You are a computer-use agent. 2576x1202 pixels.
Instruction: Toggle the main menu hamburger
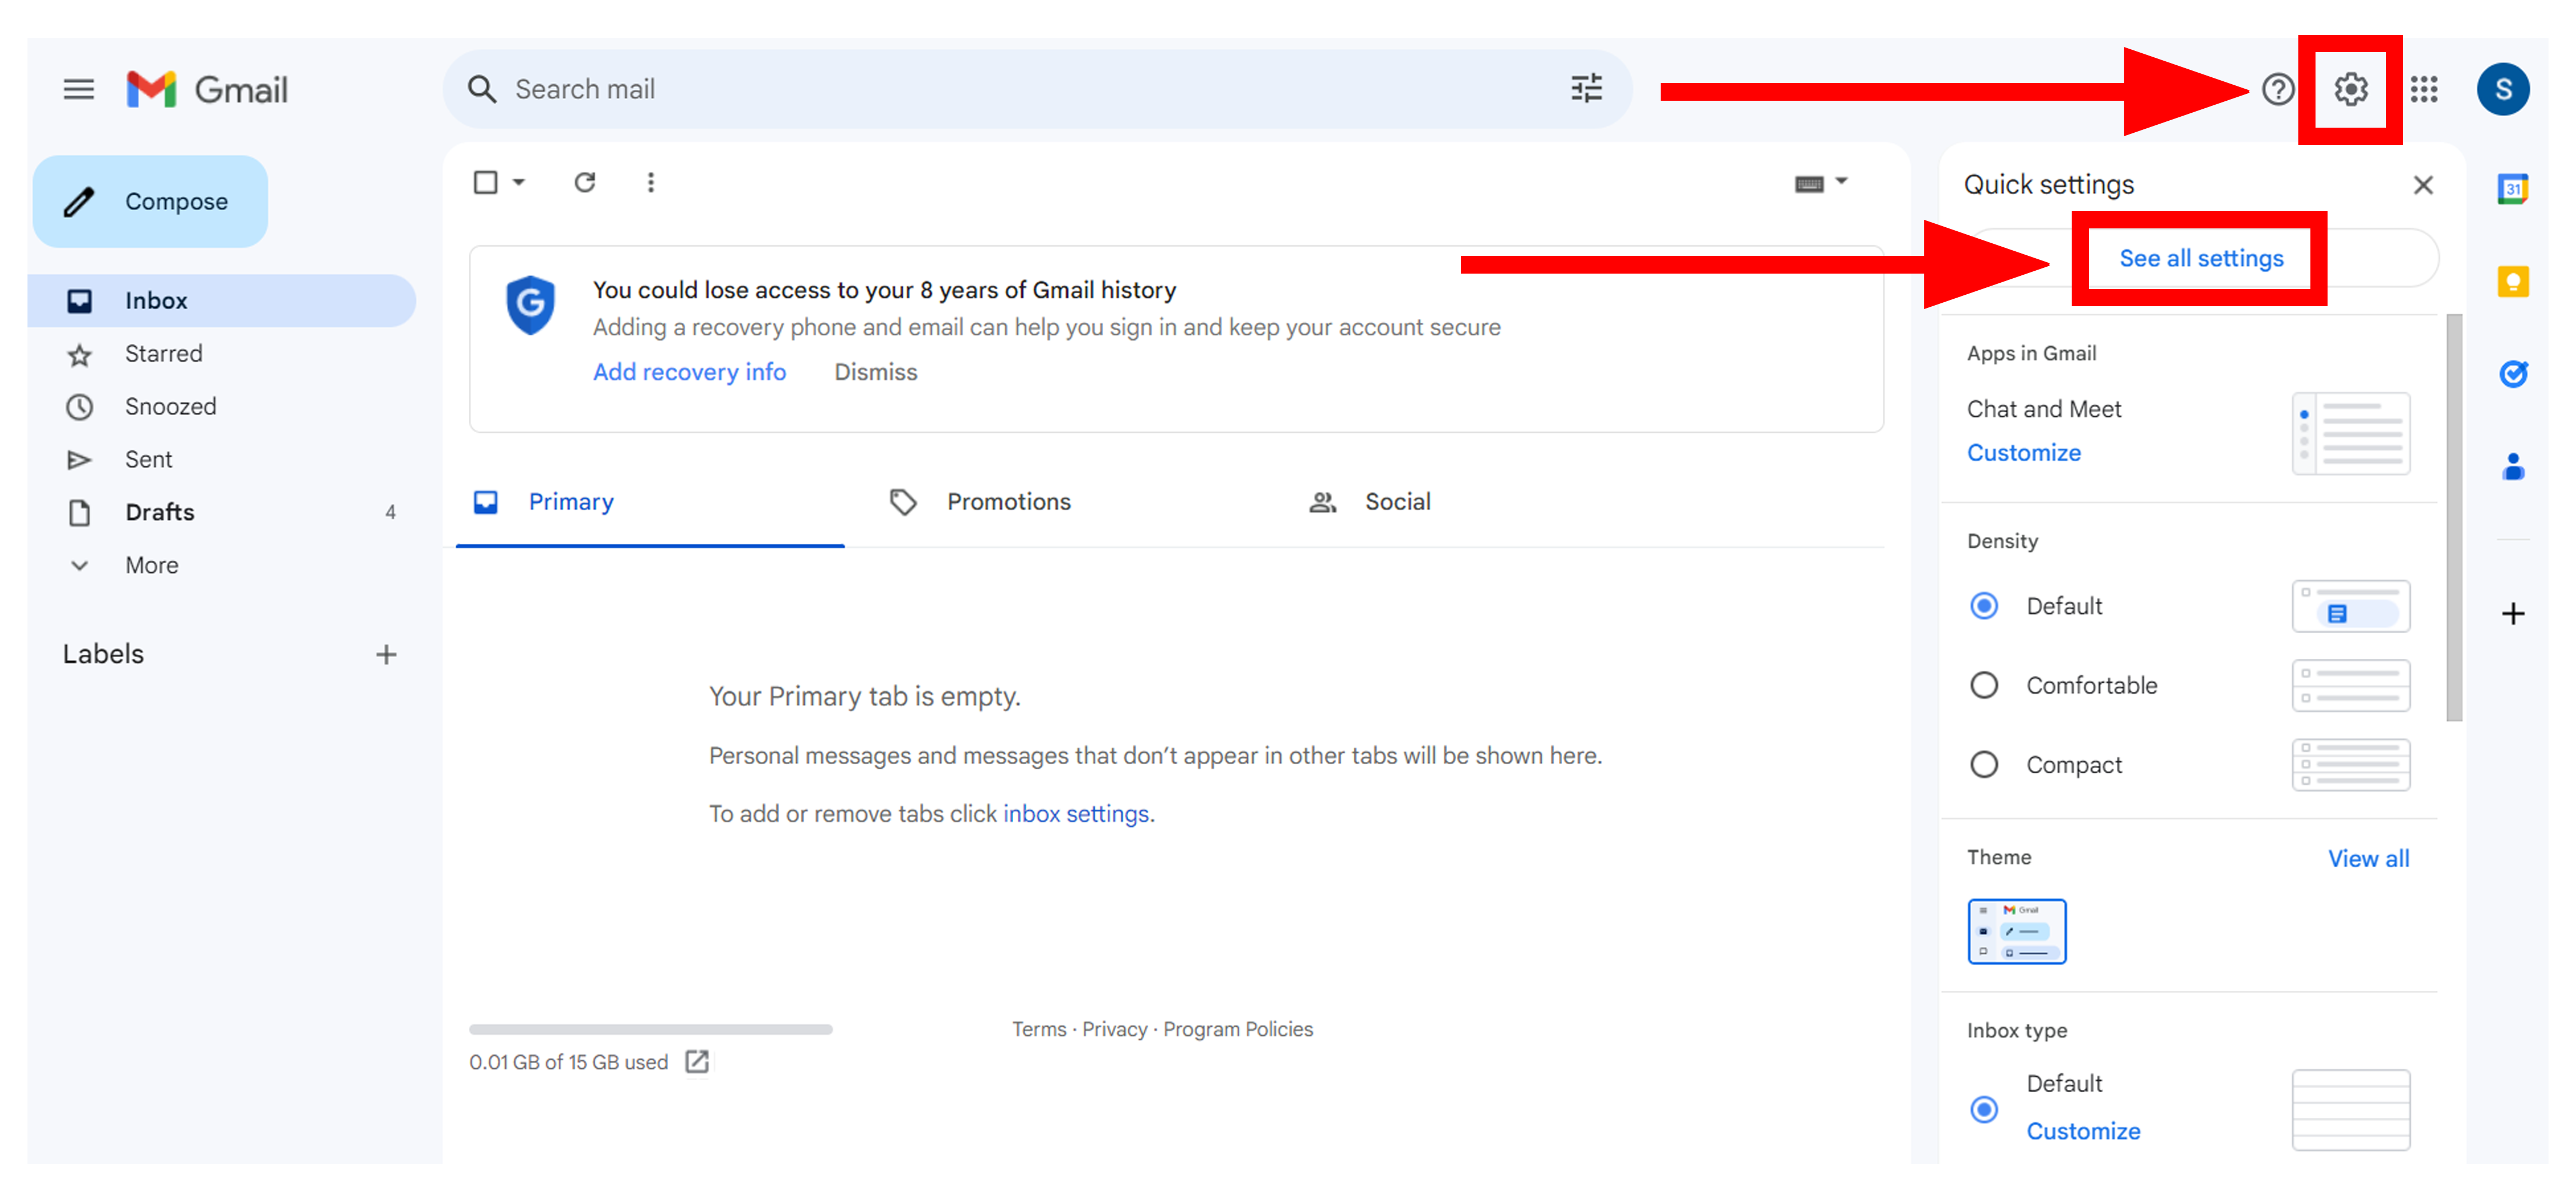pos(78,89)
